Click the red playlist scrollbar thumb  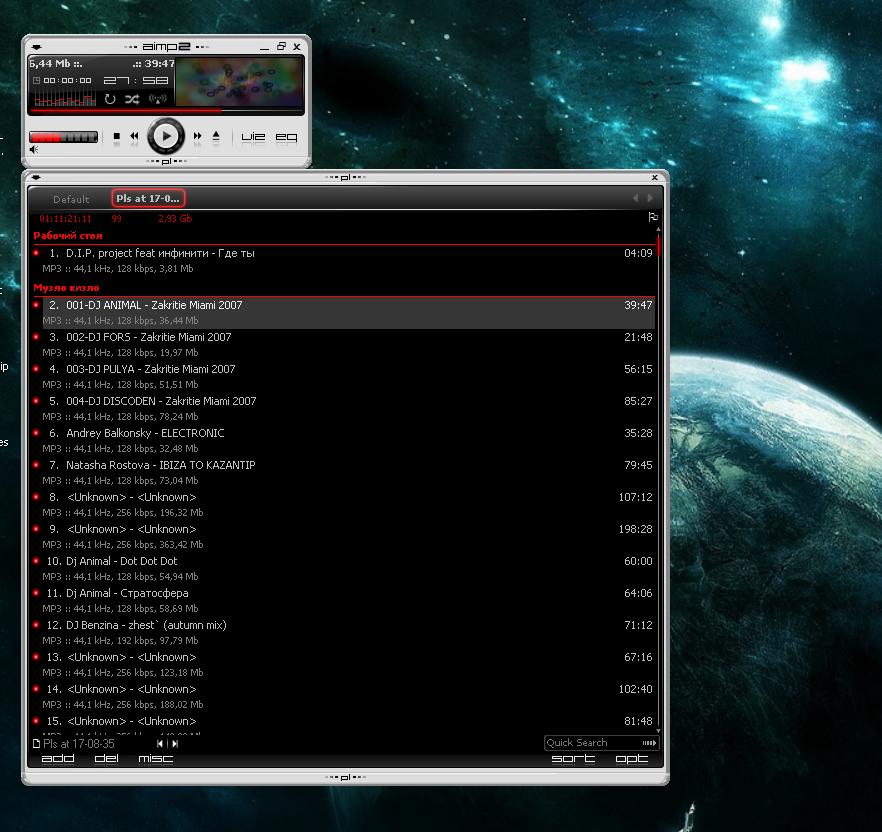(x=658, y=245)
